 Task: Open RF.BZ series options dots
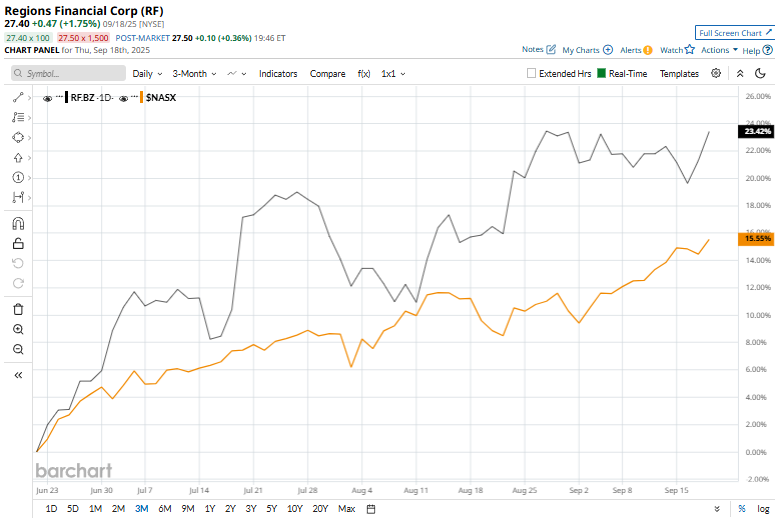pos(59,97)
